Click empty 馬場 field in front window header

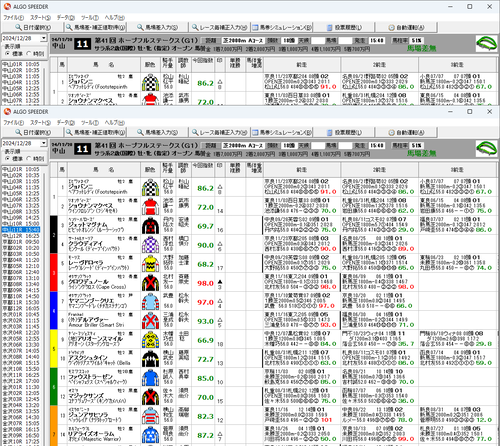click(x=345, y=146)
